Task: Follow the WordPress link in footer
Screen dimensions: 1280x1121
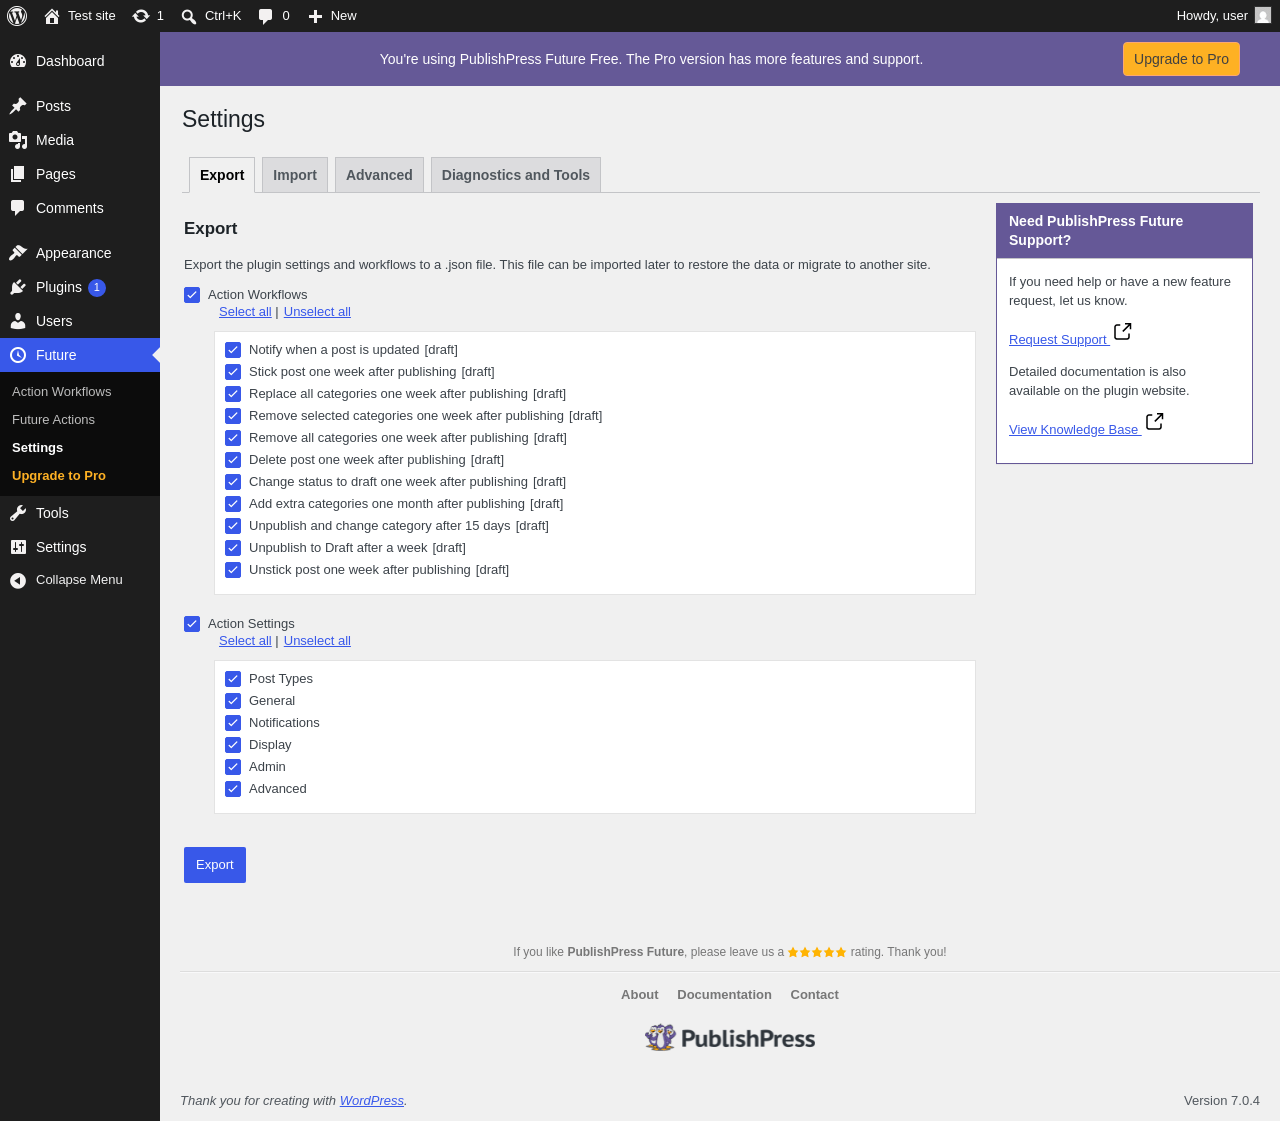Action: pyautogui.click(x=371, y=1101)
